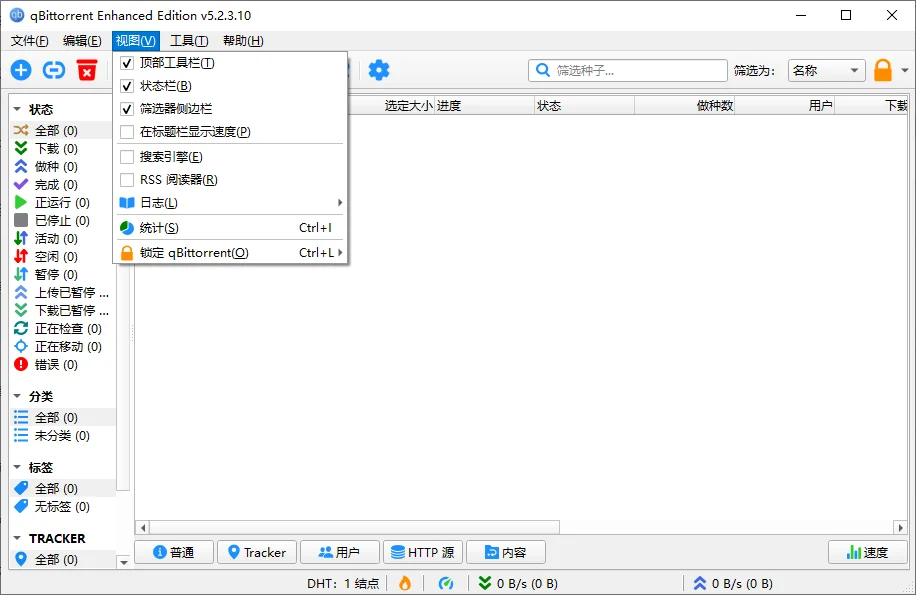916x595 pixels.
Task: Select the 完成 completed filter
Action: click(x=56, y=185)
